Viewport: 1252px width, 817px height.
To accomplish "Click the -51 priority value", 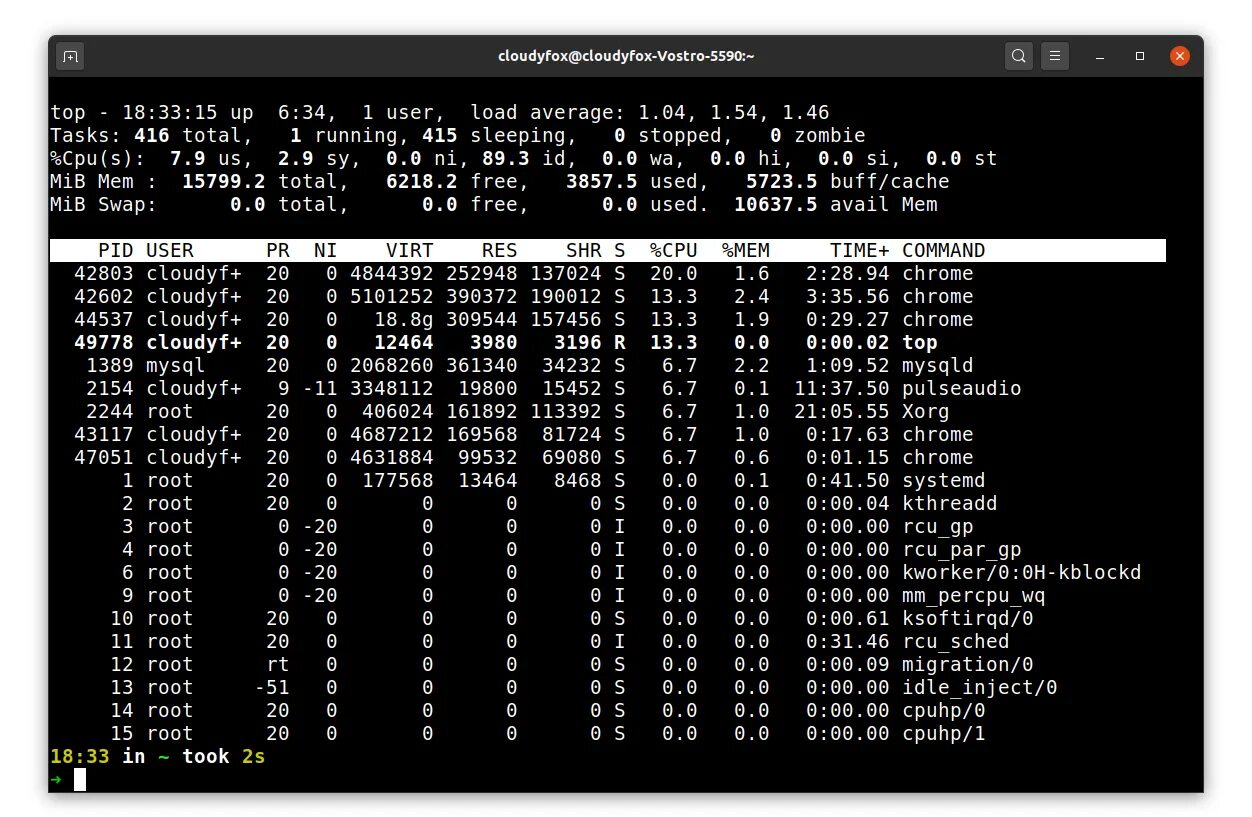I will click(272, 687).
